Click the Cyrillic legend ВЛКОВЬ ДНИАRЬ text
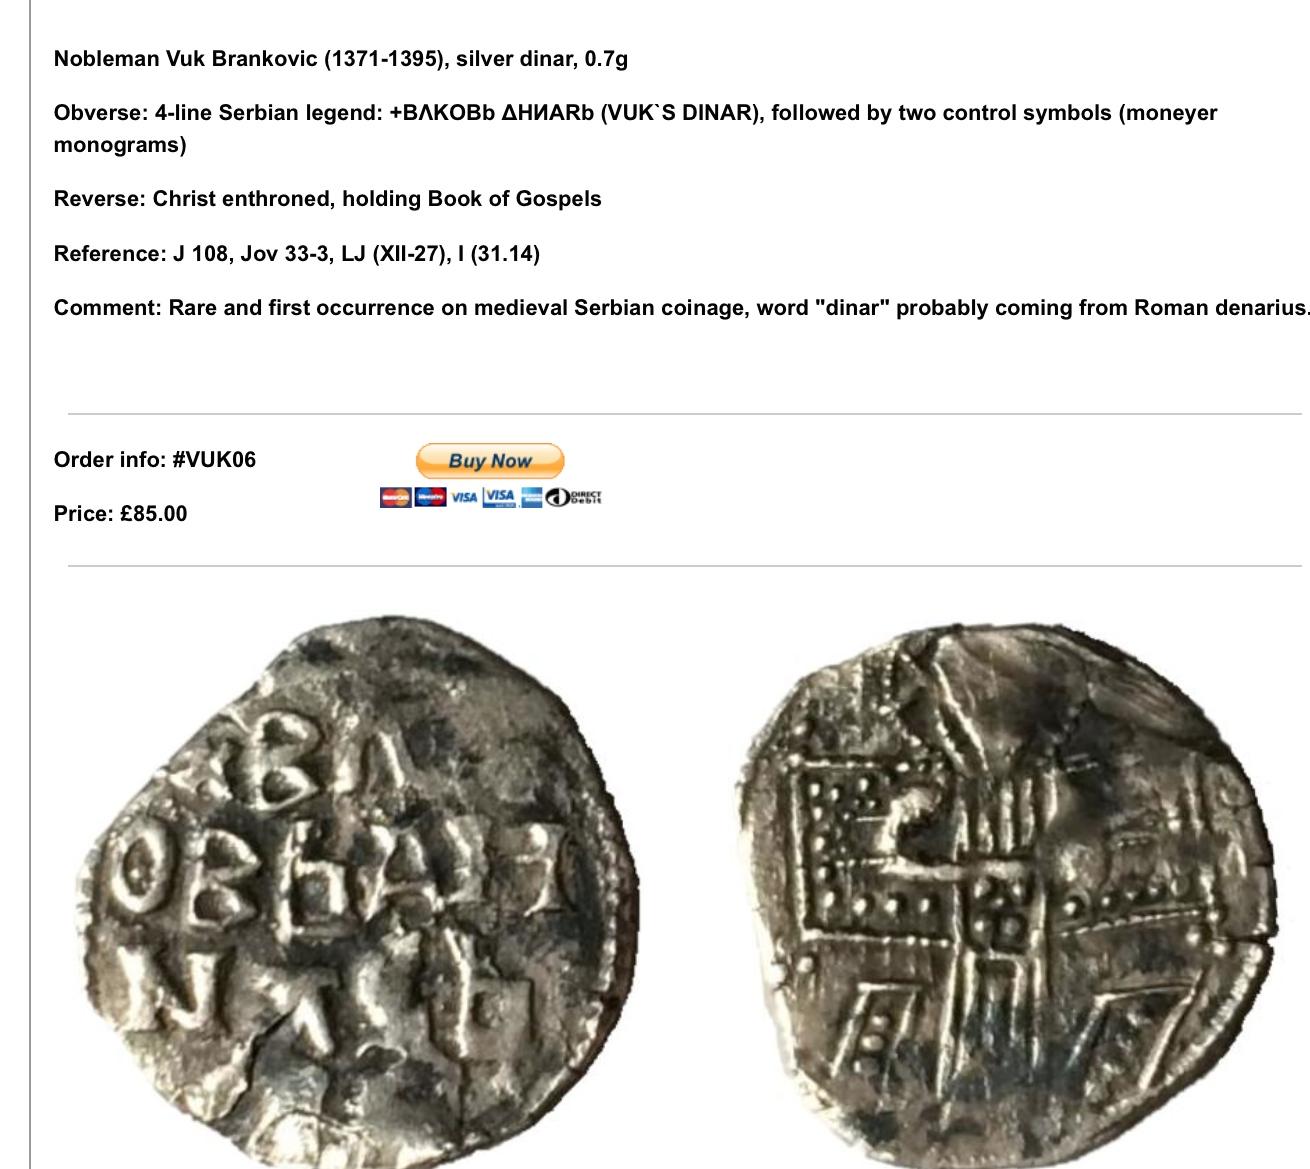The height and width of the screenshot is (1169, 1310). [x=491, y=113]
